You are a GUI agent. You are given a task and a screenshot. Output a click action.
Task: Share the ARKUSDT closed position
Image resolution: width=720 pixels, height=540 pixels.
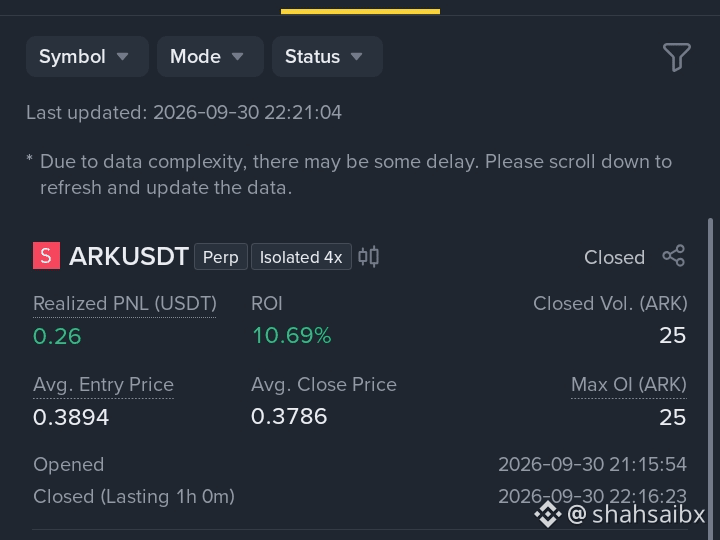[674, 256]
